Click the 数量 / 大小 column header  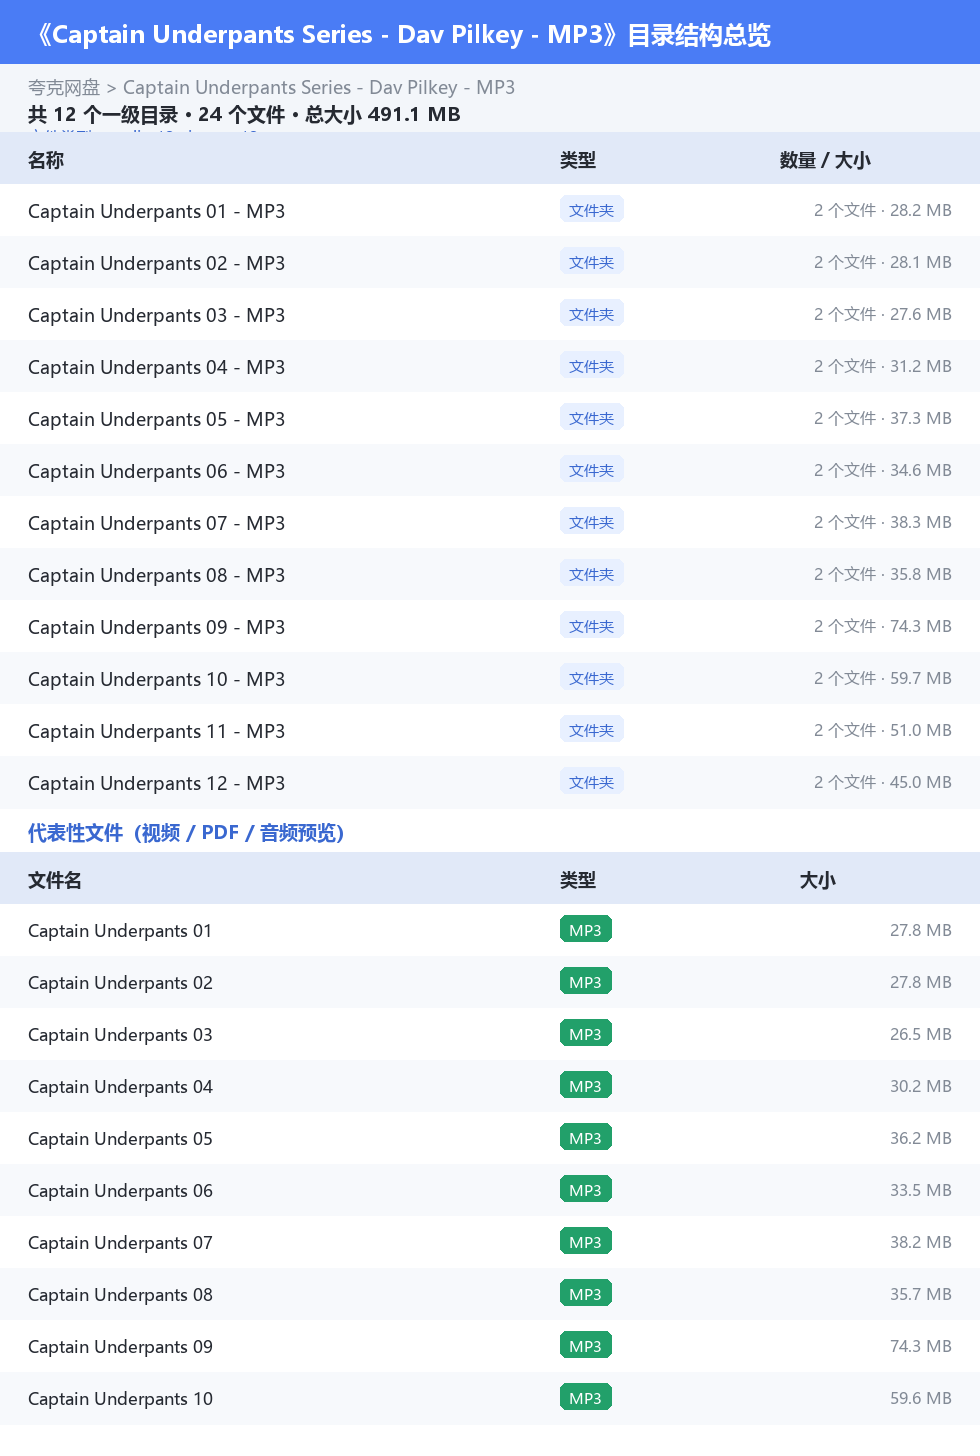[x=825, y=160]
